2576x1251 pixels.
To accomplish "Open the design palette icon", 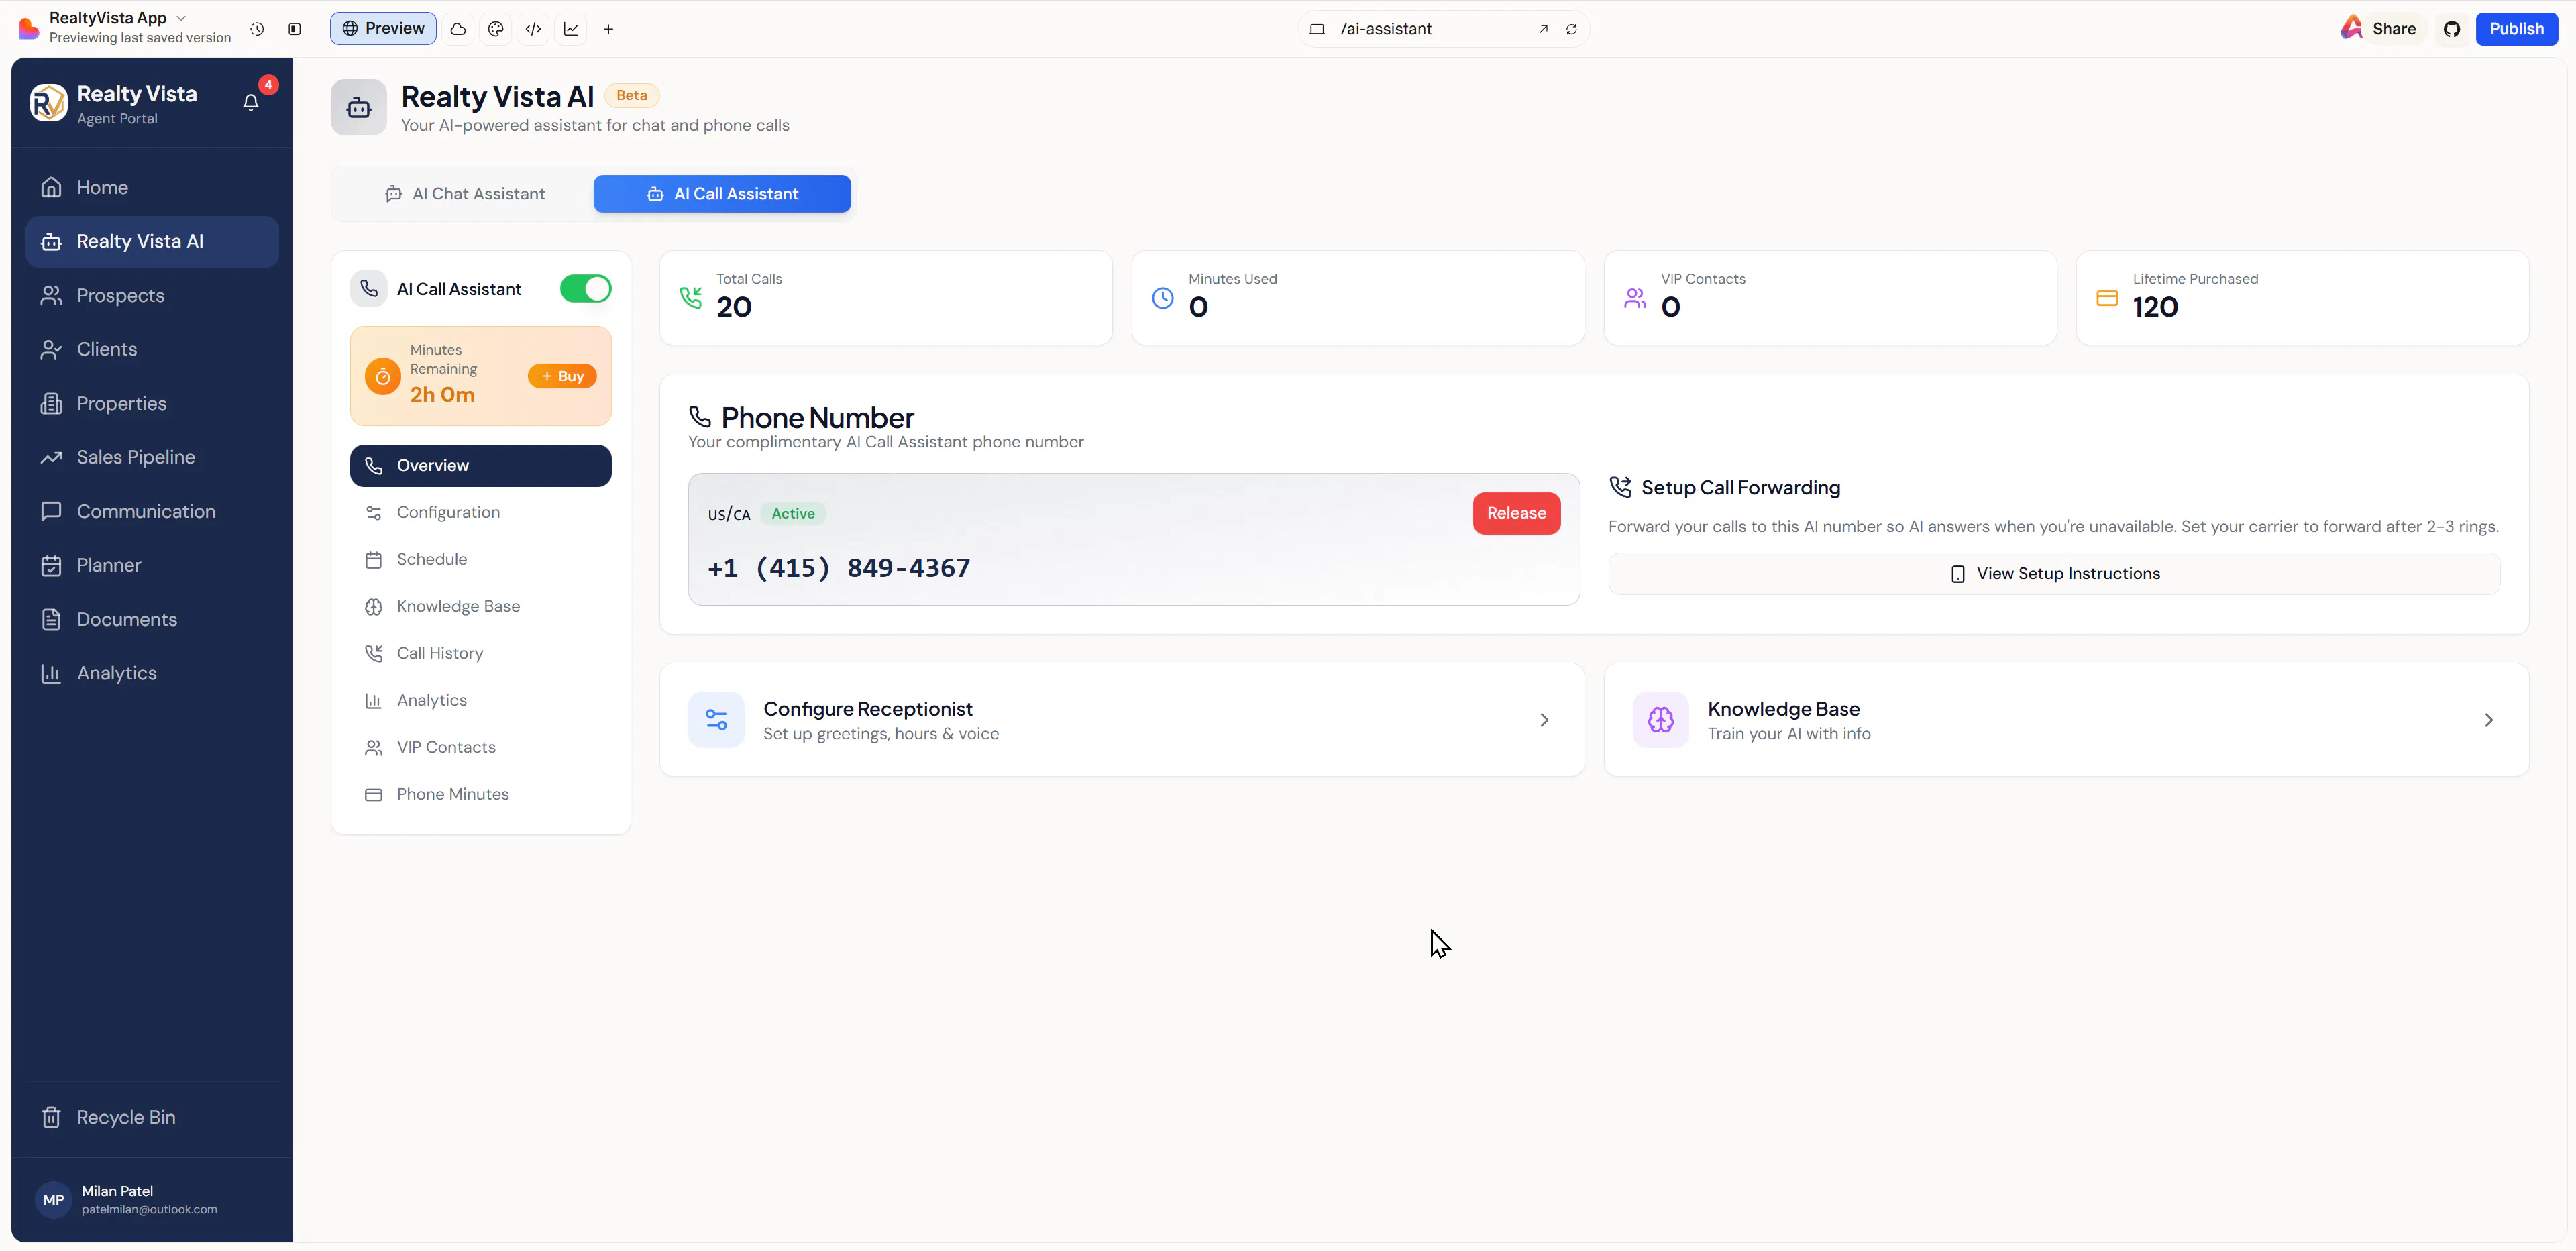I will tap(496, 29).
